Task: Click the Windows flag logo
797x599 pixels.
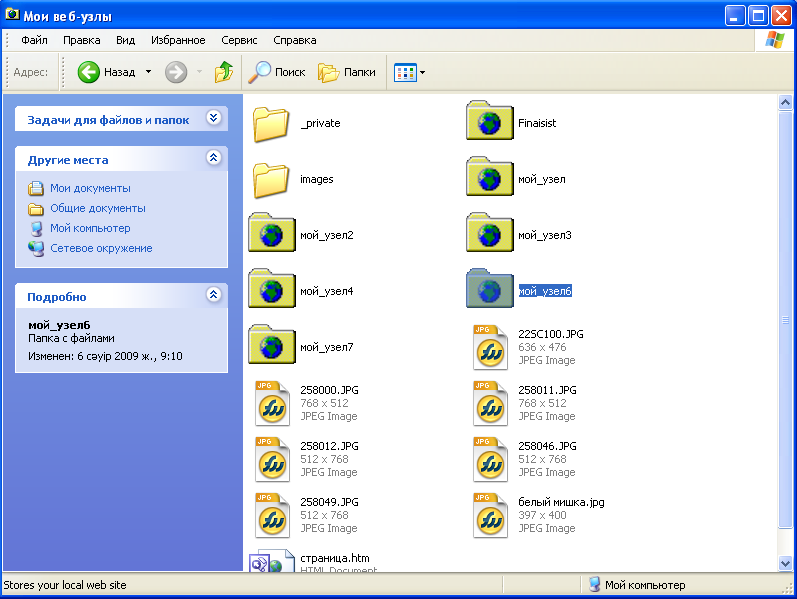Action: tap(775, 40)
